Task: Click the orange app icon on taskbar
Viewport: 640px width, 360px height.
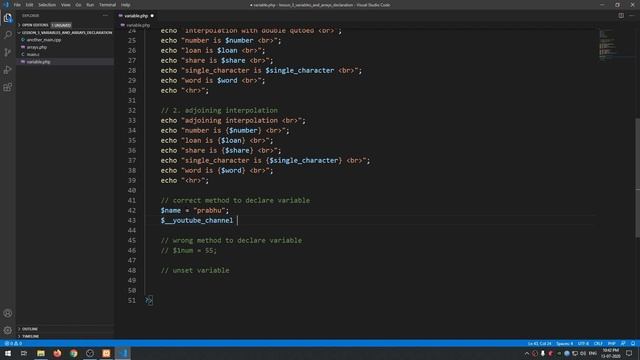Action: coord(106,353)
